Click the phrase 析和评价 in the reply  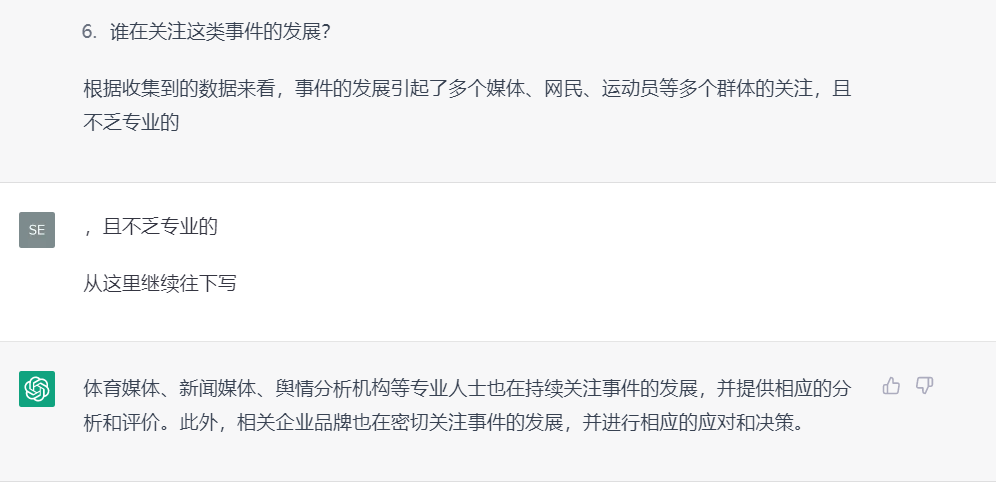tap(121, 423)
